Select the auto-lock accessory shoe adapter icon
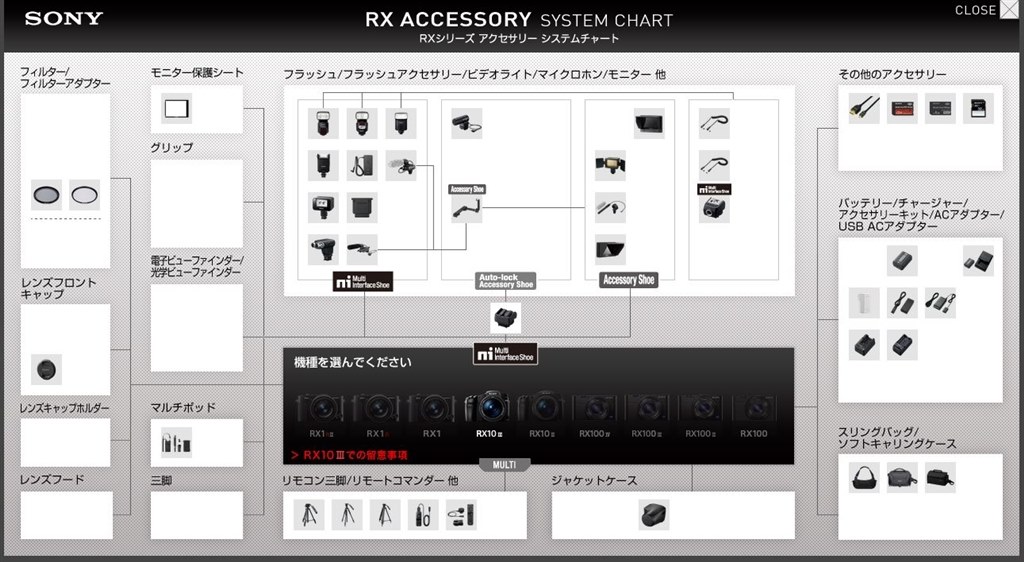The image size is (1024, 562). (x=505, y=318)
